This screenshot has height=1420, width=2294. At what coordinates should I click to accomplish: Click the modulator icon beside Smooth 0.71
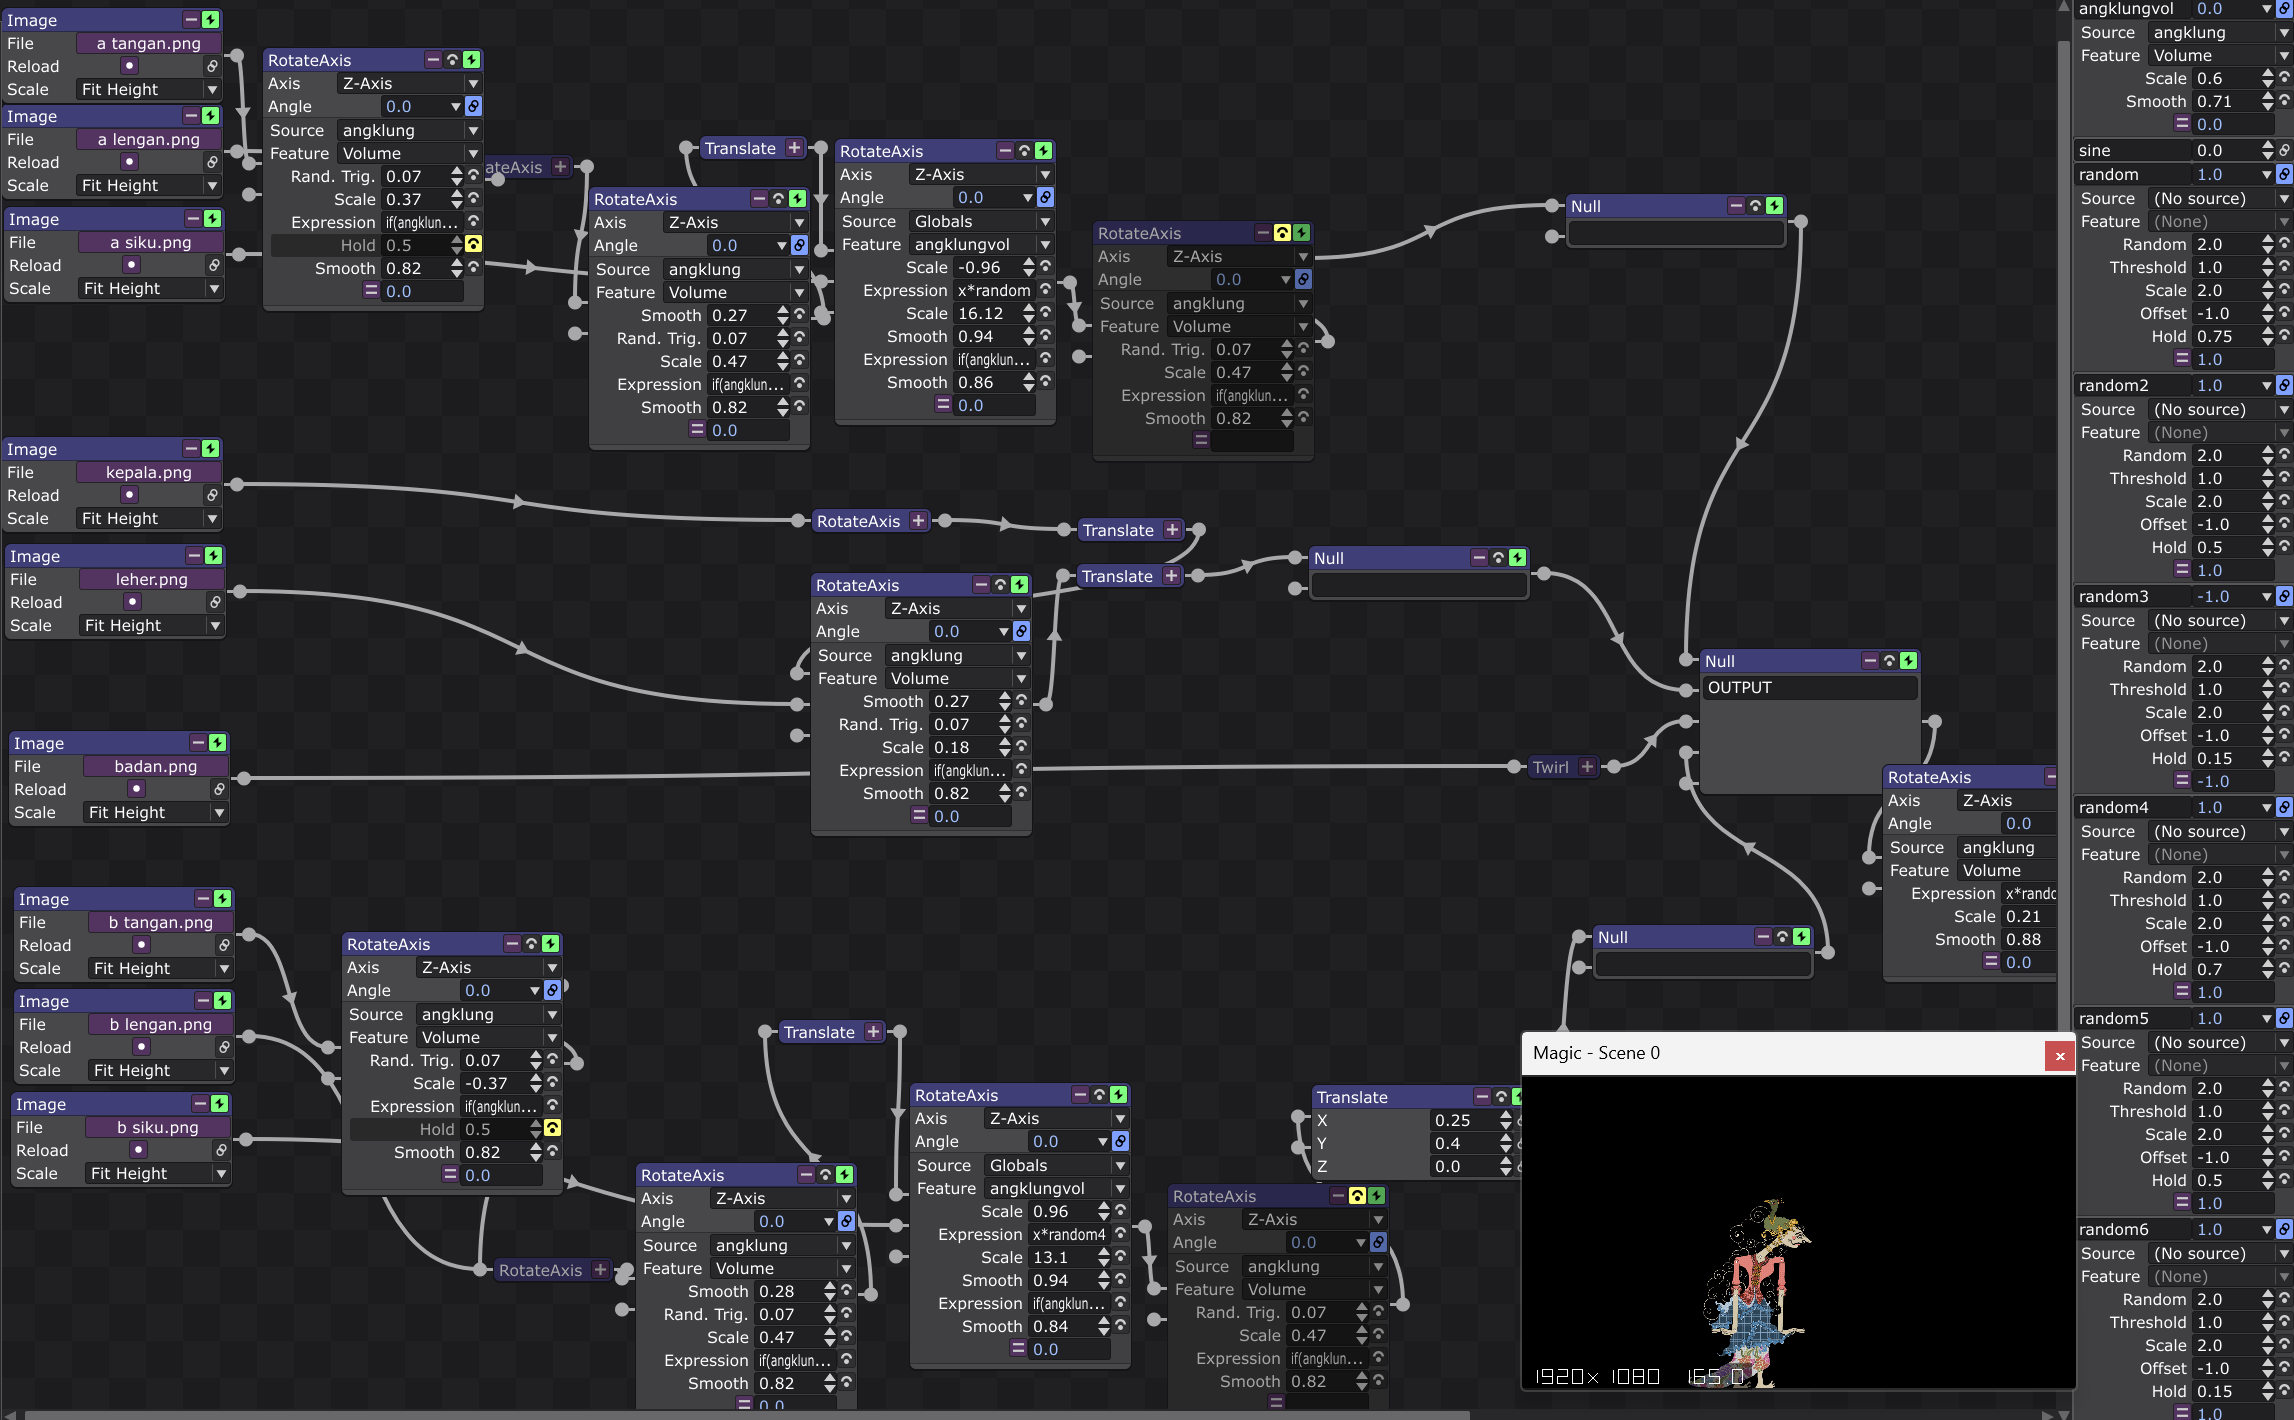click(x=2284, y=102)
